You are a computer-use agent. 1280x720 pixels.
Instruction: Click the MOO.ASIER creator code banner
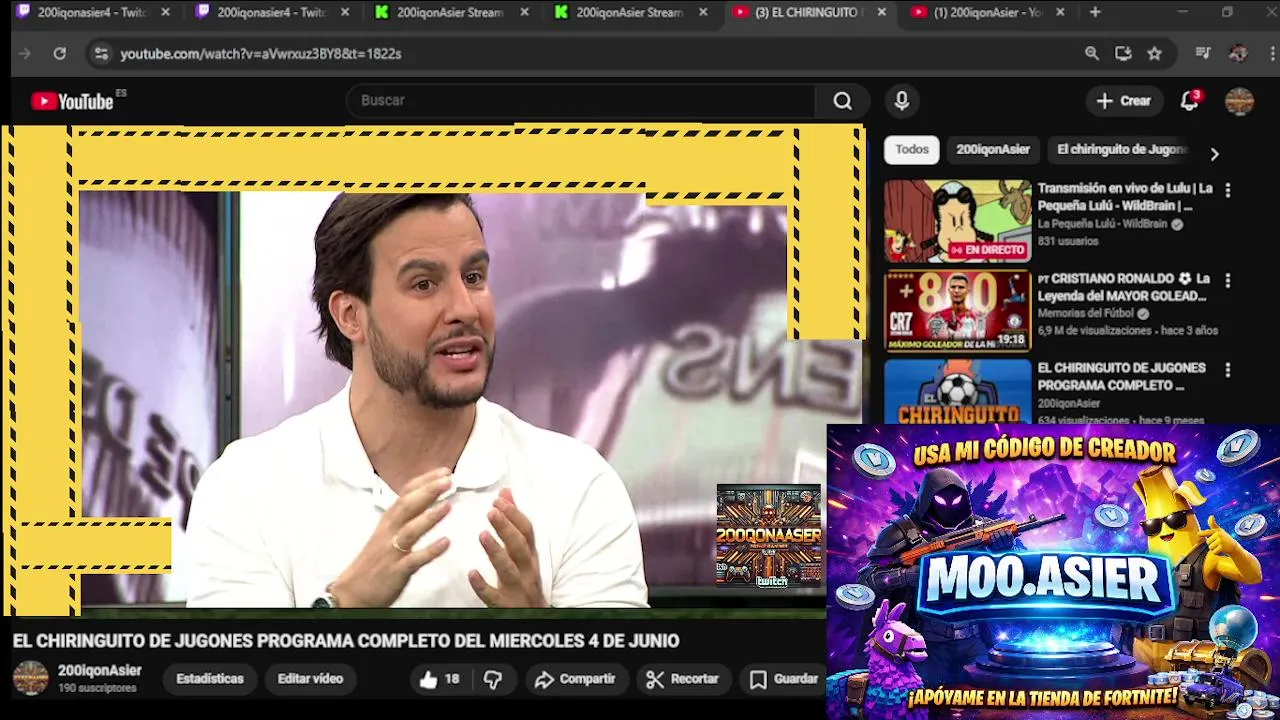point(1053,572)
